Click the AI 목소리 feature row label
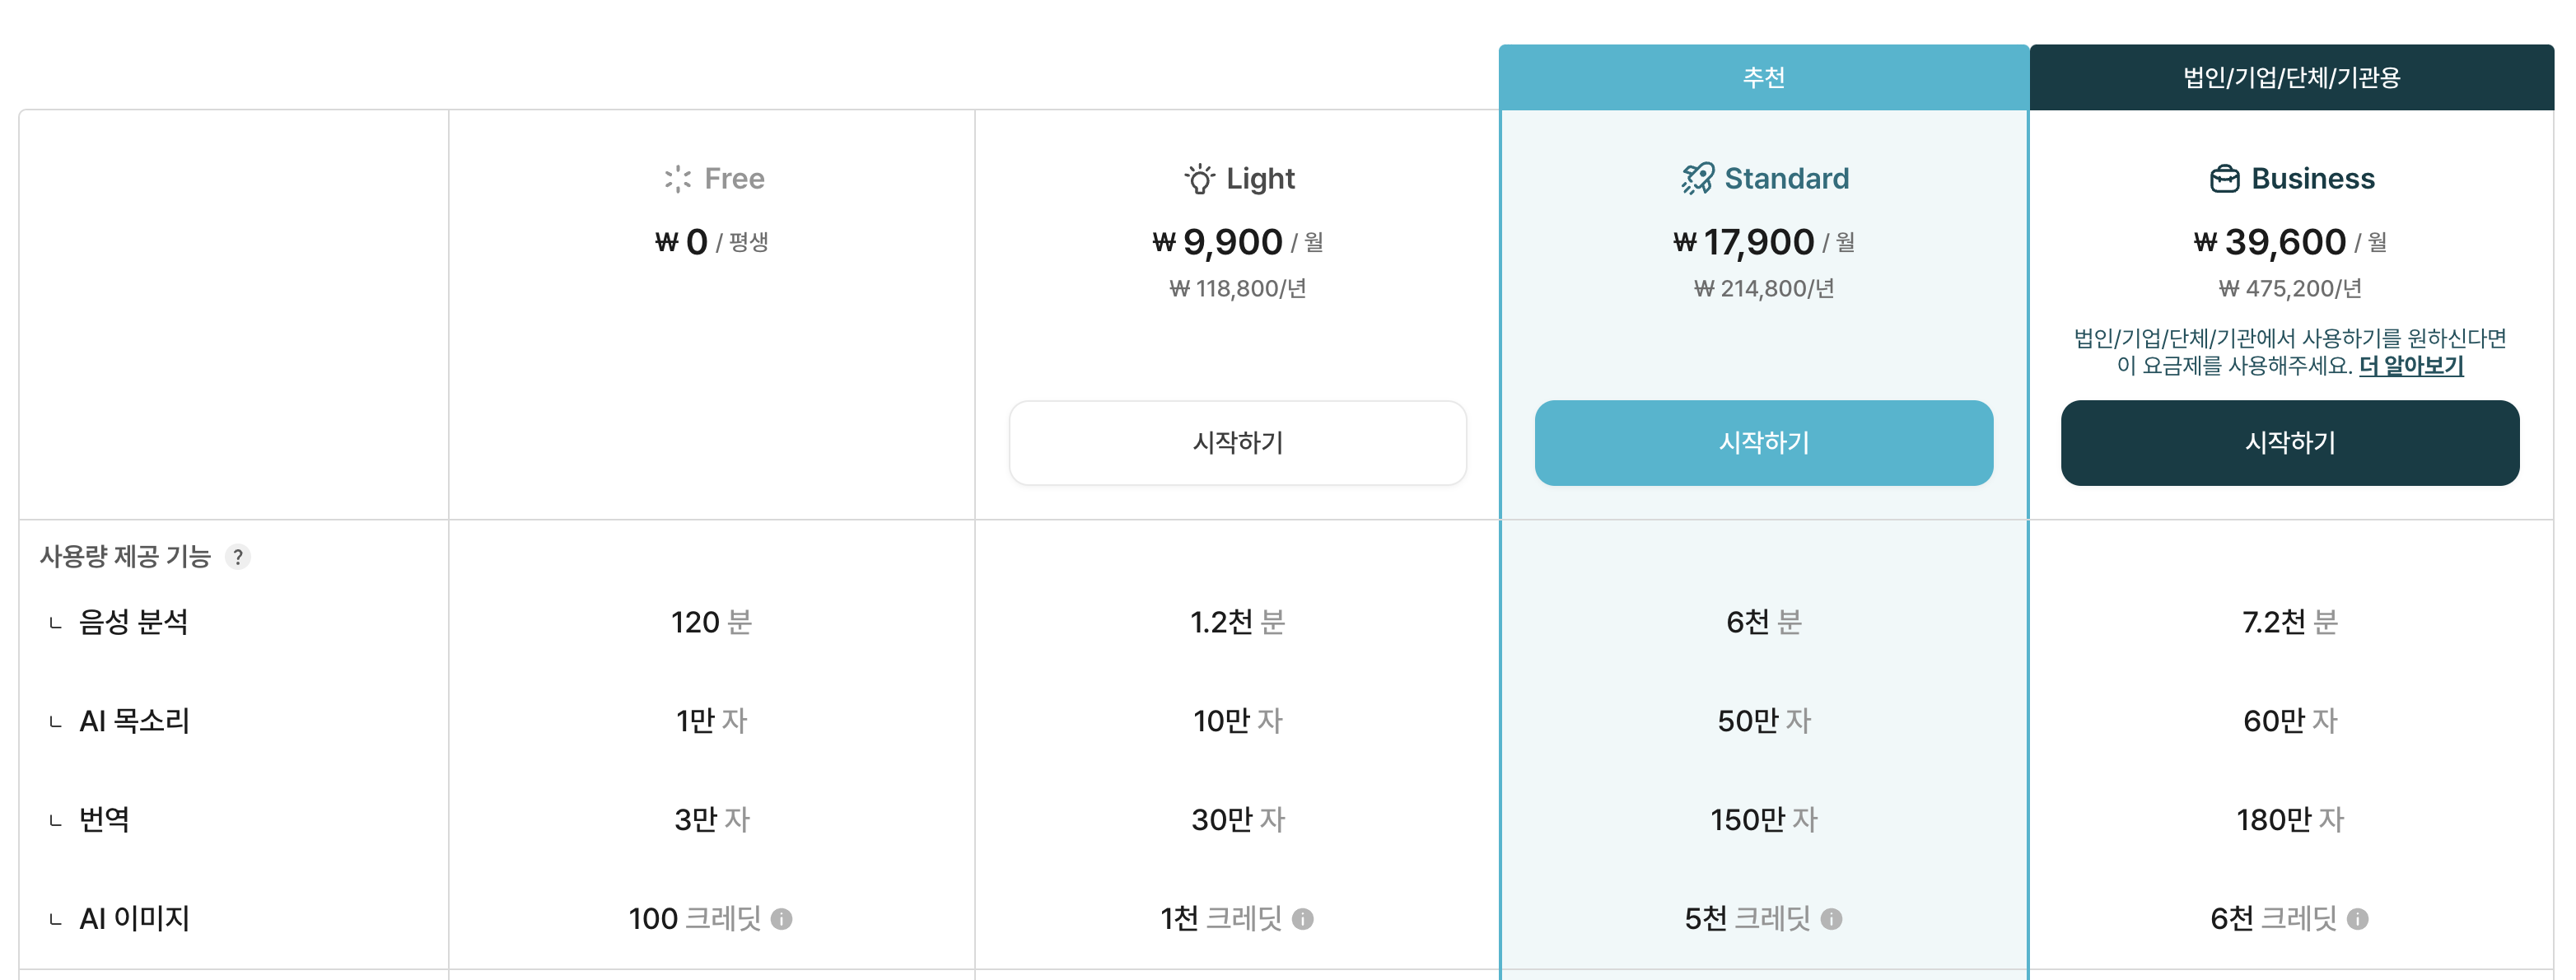2576x980 pixels. pyautogui.click(x=134, y=721)
